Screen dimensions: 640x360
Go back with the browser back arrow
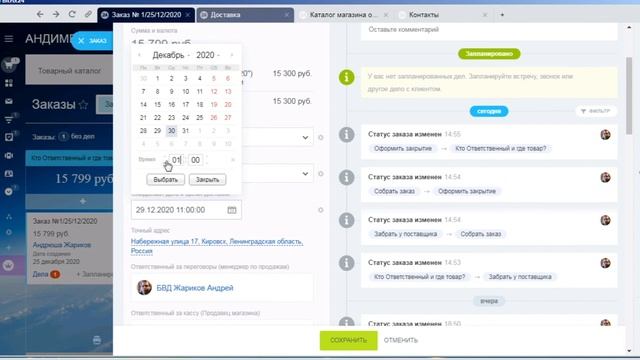(40, 14)
